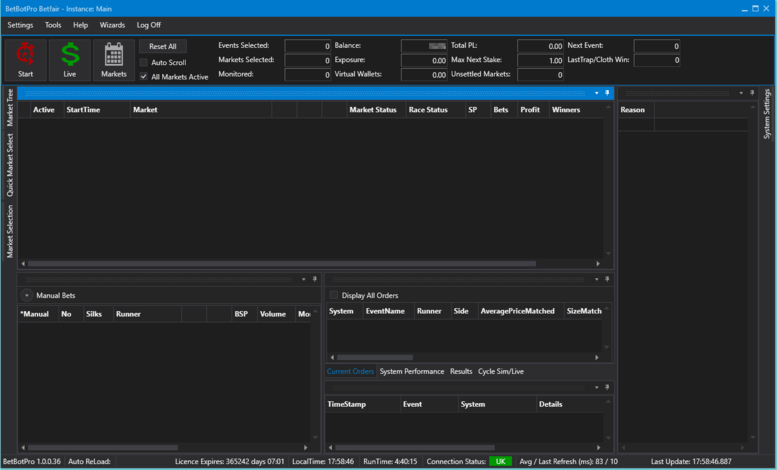Open the Help menu

click(80, 25)
